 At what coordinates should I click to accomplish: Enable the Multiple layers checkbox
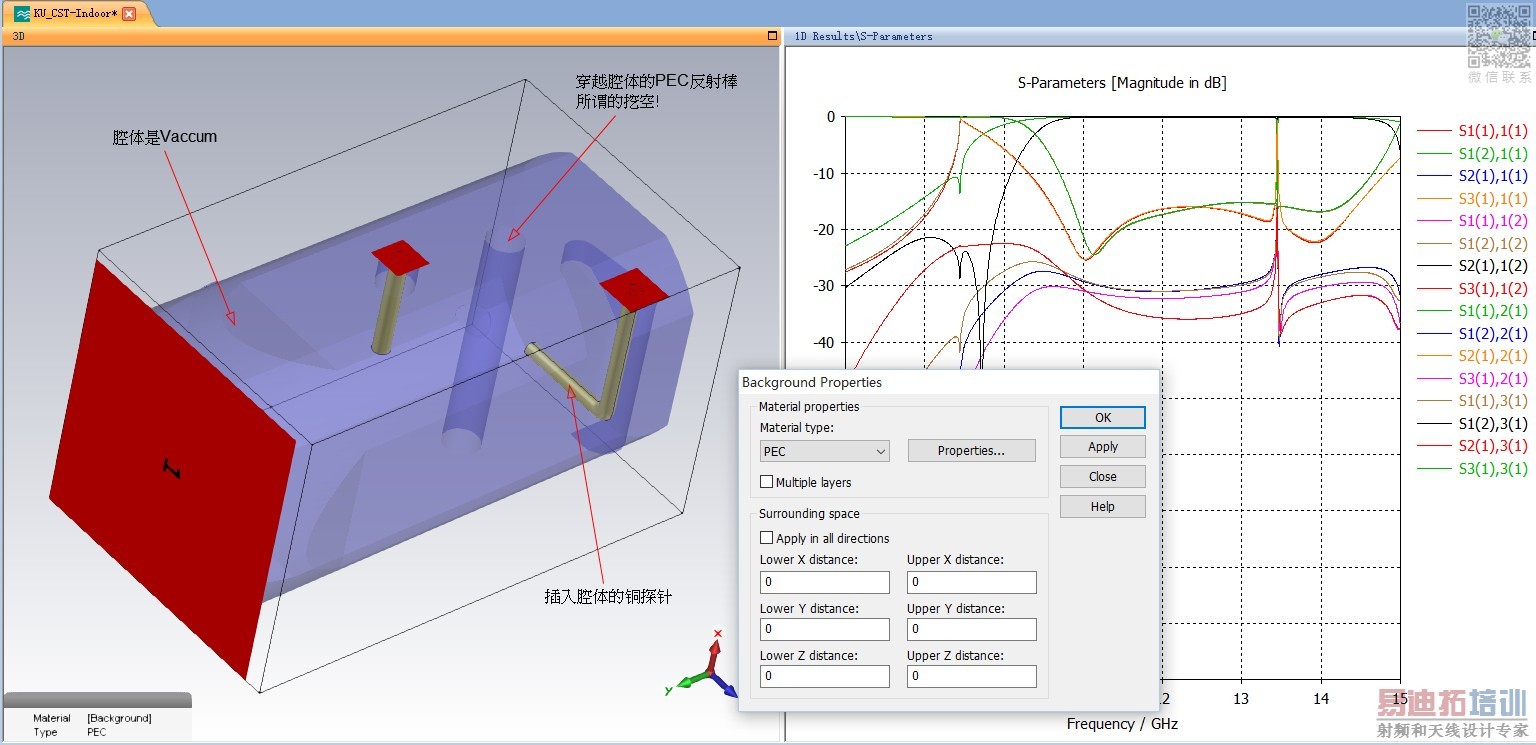coord(767,482)
